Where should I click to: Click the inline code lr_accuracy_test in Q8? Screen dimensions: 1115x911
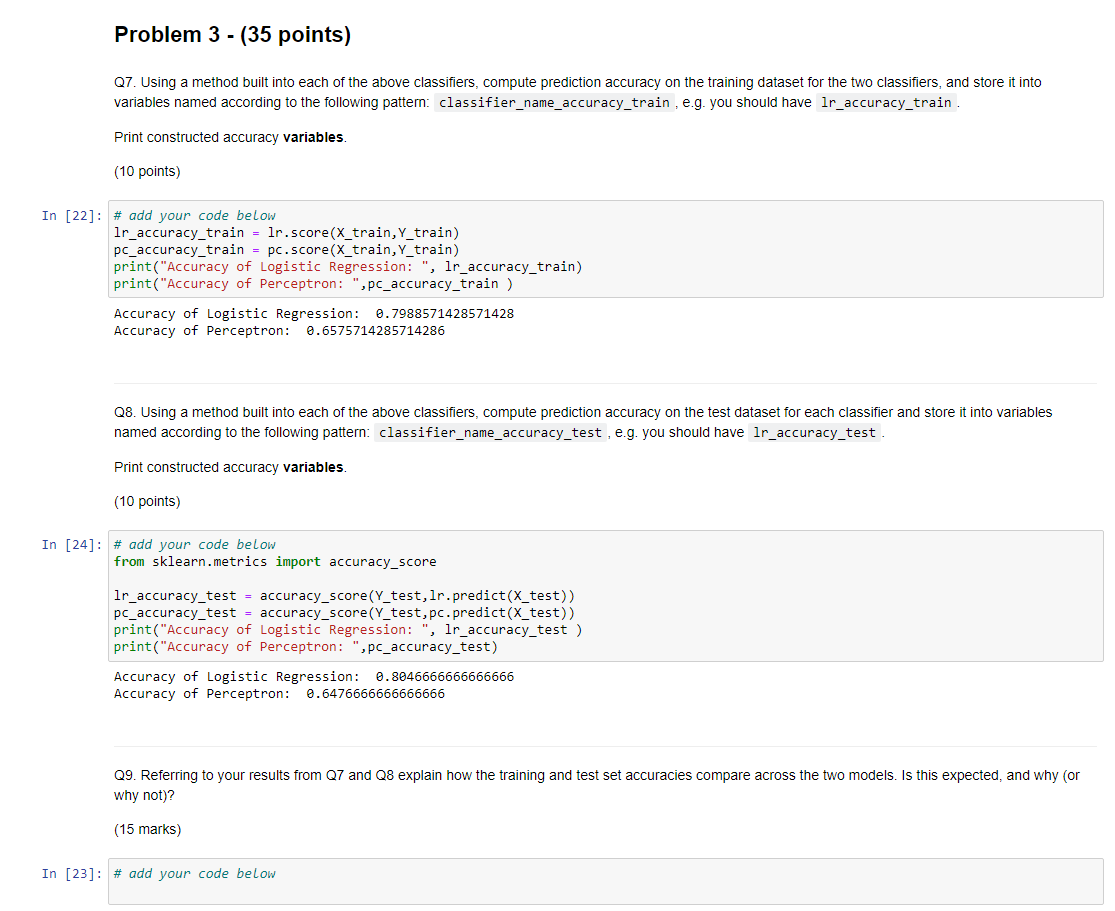coord(813,432)
